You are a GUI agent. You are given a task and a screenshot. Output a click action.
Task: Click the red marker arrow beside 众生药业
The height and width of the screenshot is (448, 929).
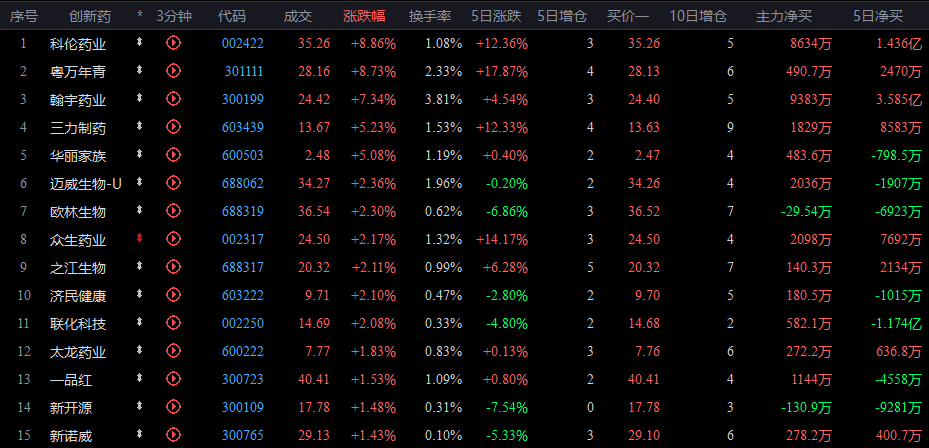[139, 238]
